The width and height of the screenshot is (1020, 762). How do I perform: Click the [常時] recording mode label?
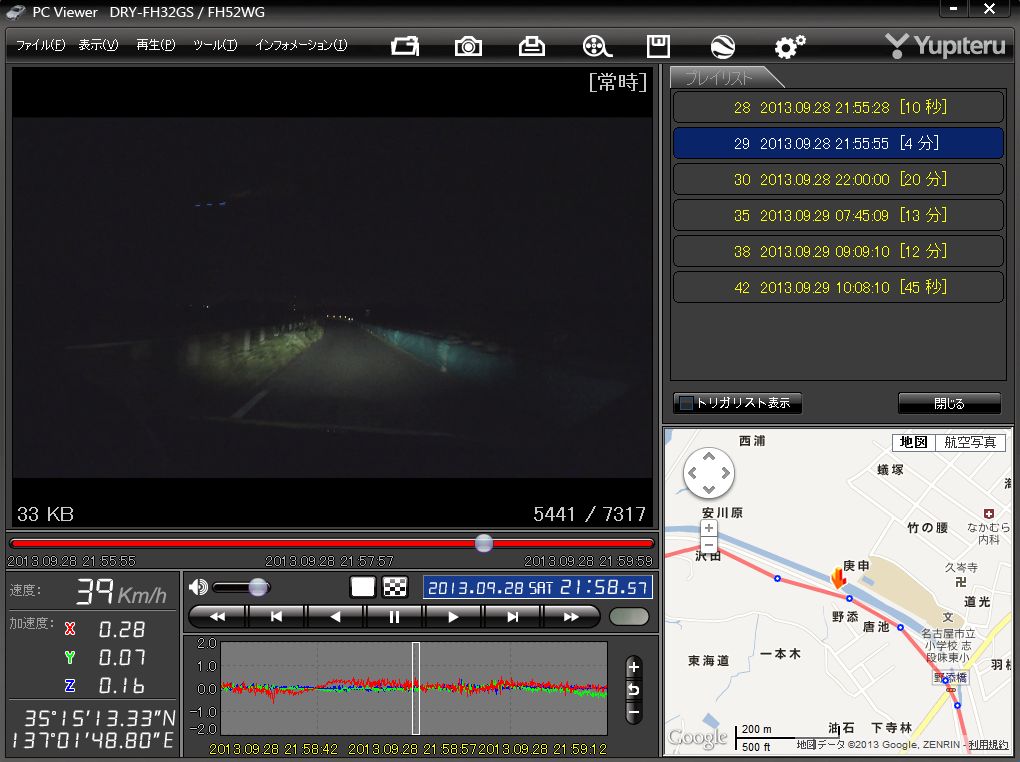618,82
